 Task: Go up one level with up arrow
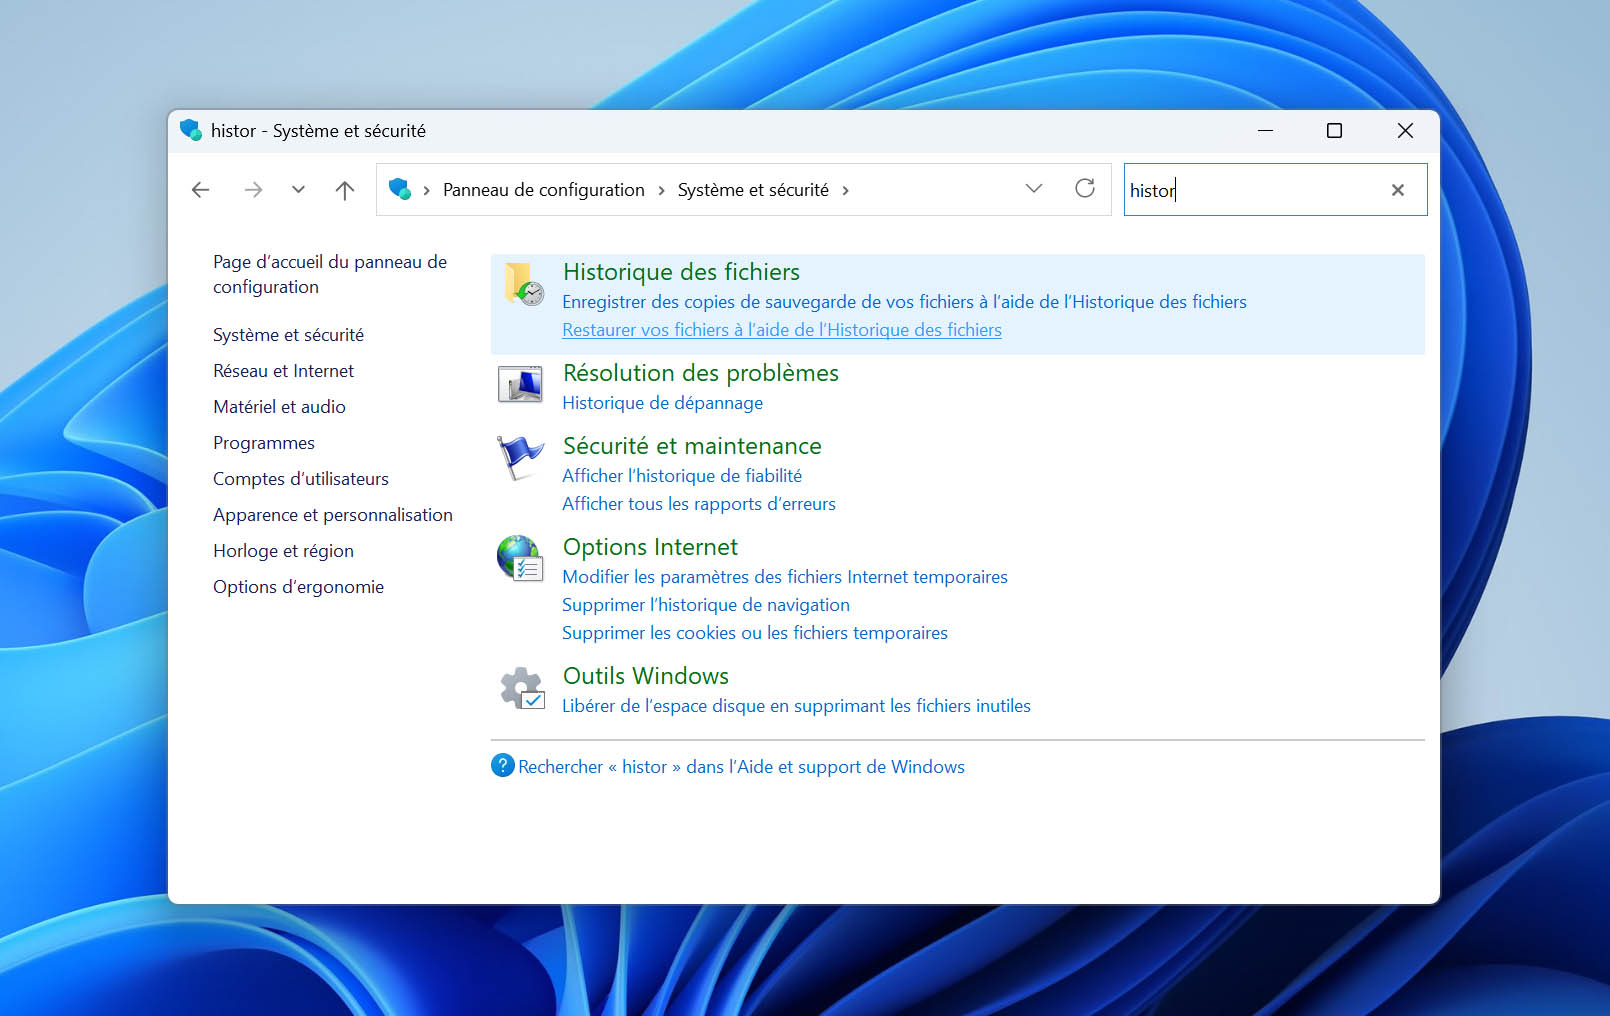345,190
